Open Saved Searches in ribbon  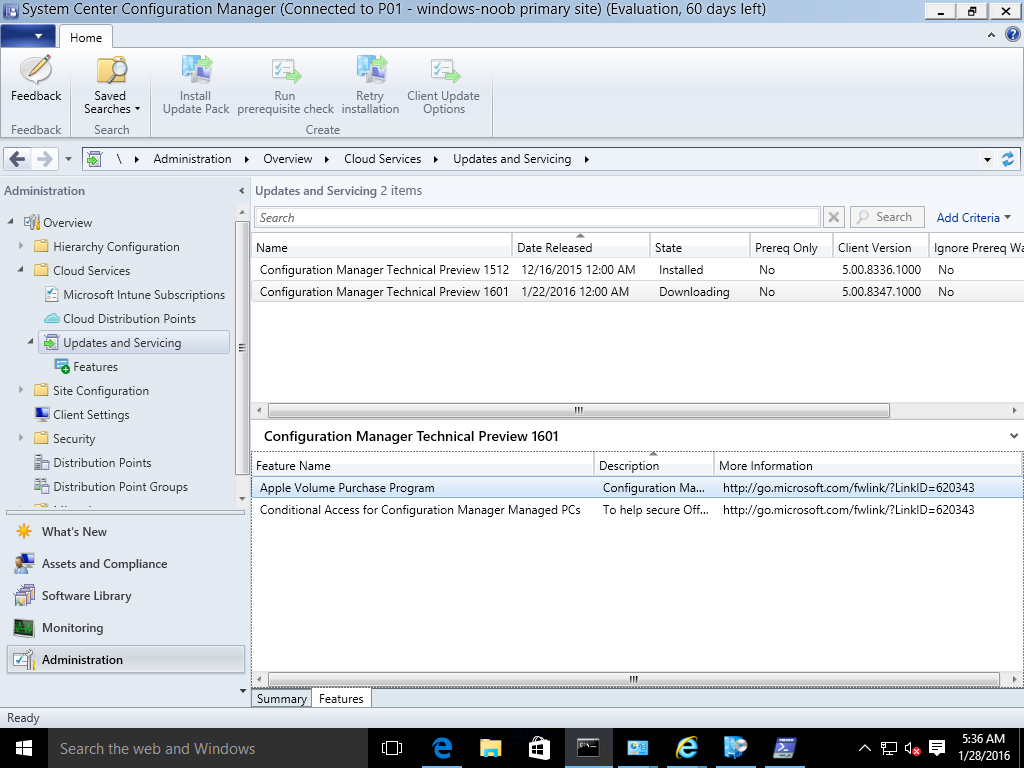[112, 86]
